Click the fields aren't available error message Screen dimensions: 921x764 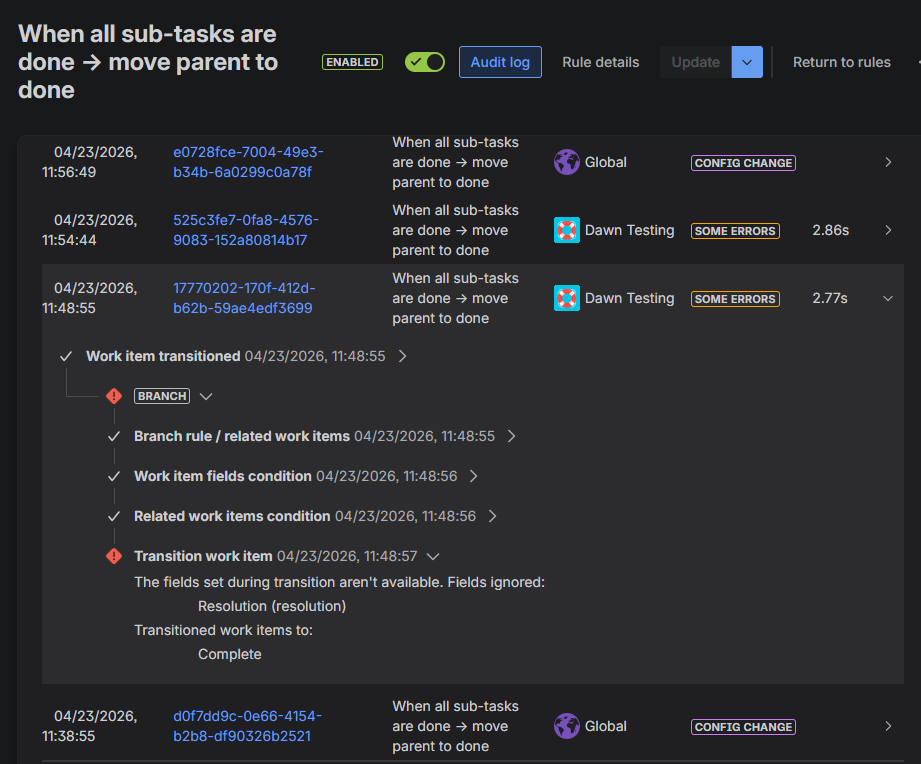340,582
